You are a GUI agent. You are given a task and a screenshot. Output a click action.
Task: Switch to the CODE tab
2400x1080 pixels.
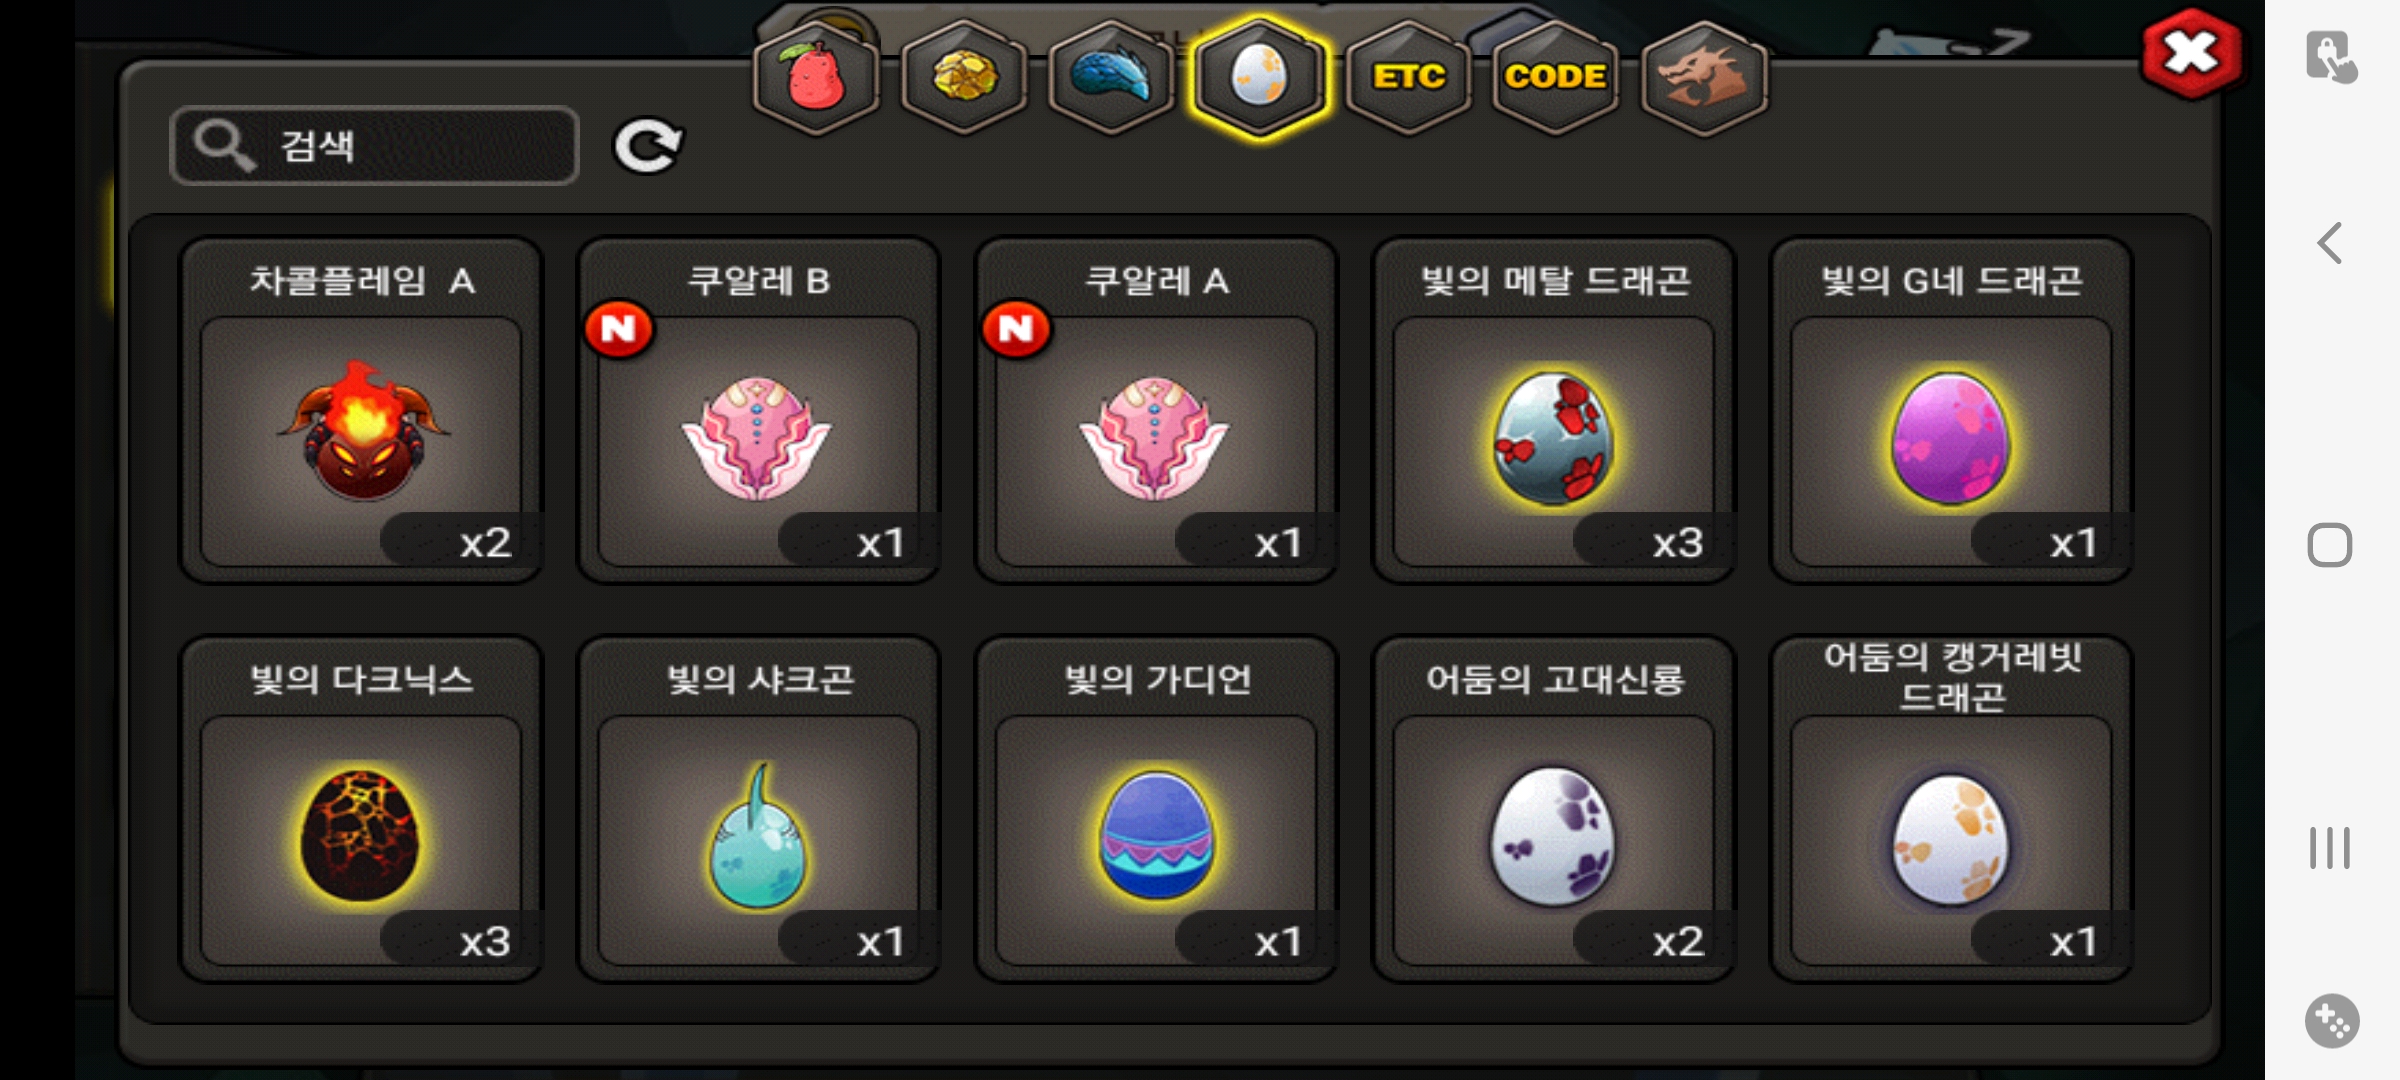coord(1555,78)
